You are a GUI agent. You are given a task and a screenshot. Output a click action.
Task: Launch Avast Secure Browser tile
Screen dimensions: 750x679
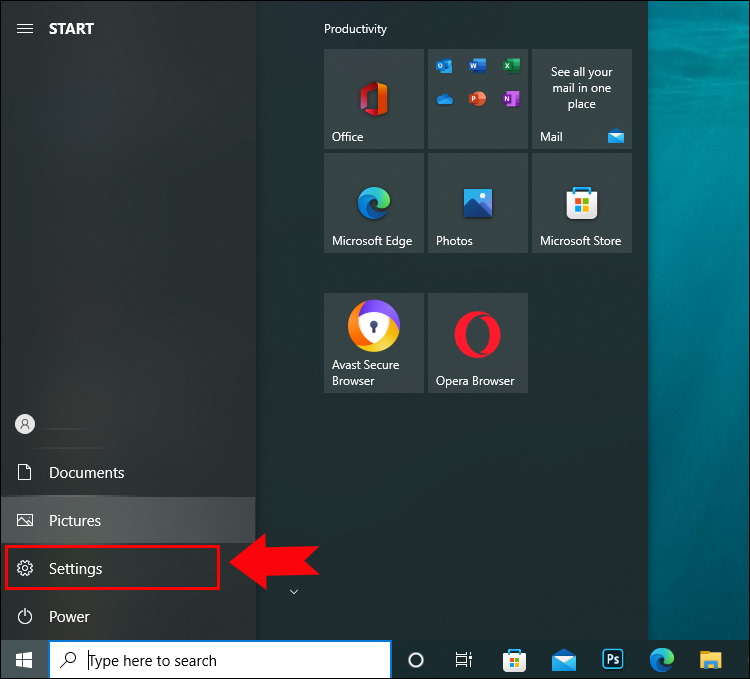coord(374,343)
